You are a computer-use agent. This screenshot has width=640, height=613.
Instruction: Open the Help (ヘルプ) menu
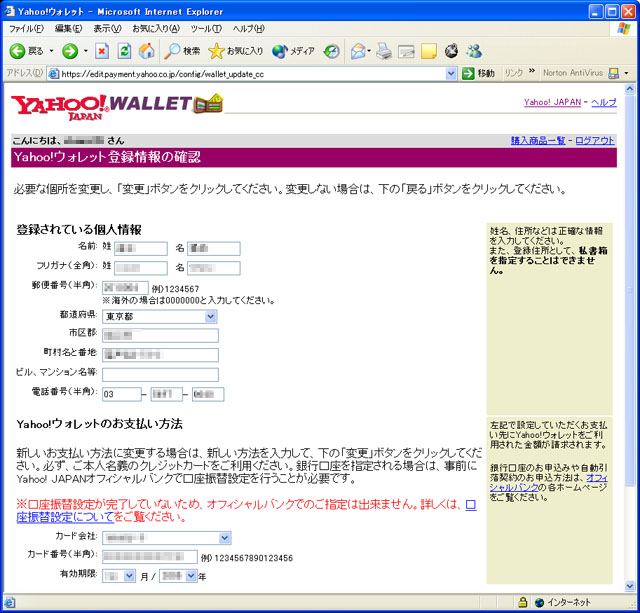[249, 29]
